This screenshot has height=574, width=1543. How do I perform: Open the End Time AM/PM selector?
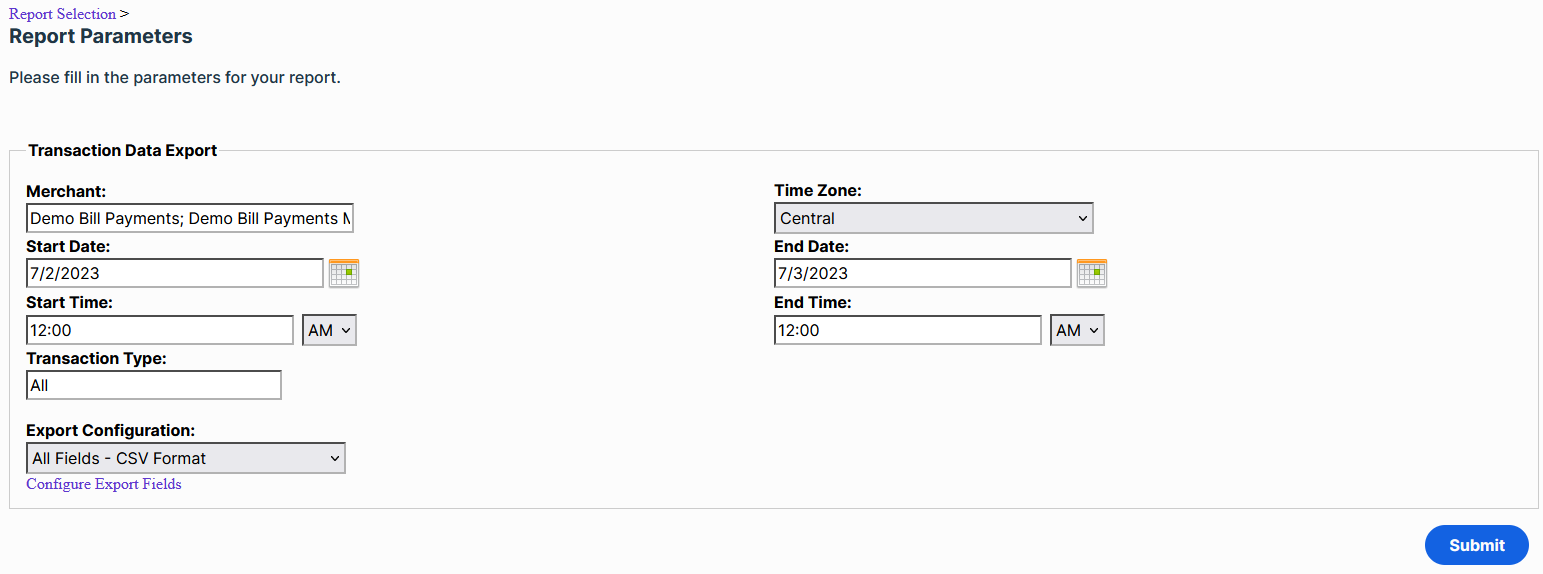coord(1077,330)
